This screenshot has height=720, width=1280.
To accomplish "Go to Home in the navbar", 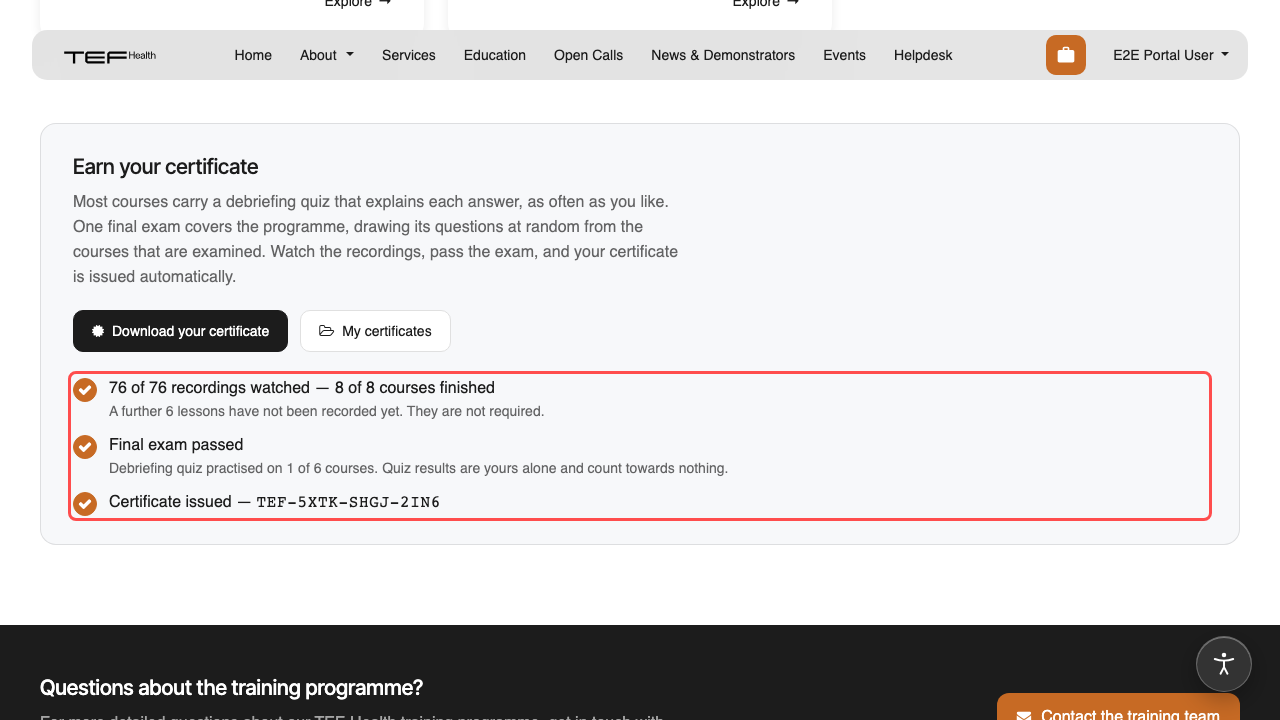I will point(253,55).
